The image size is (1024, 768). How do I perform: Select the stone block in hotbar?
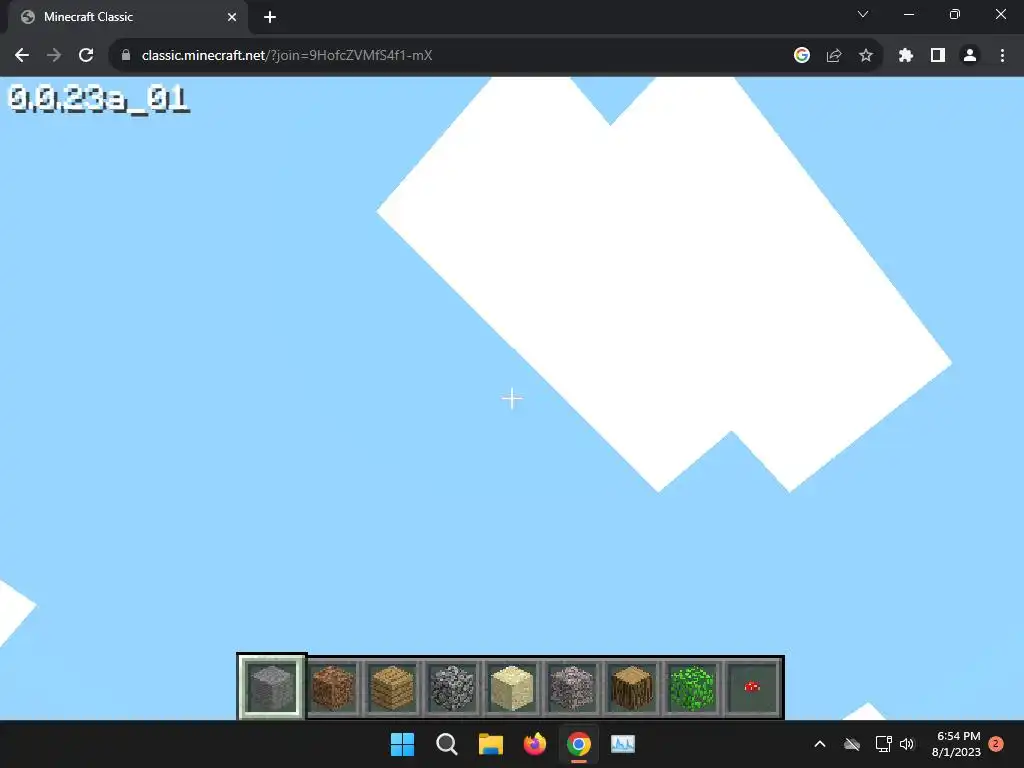[x=271, y=687]
